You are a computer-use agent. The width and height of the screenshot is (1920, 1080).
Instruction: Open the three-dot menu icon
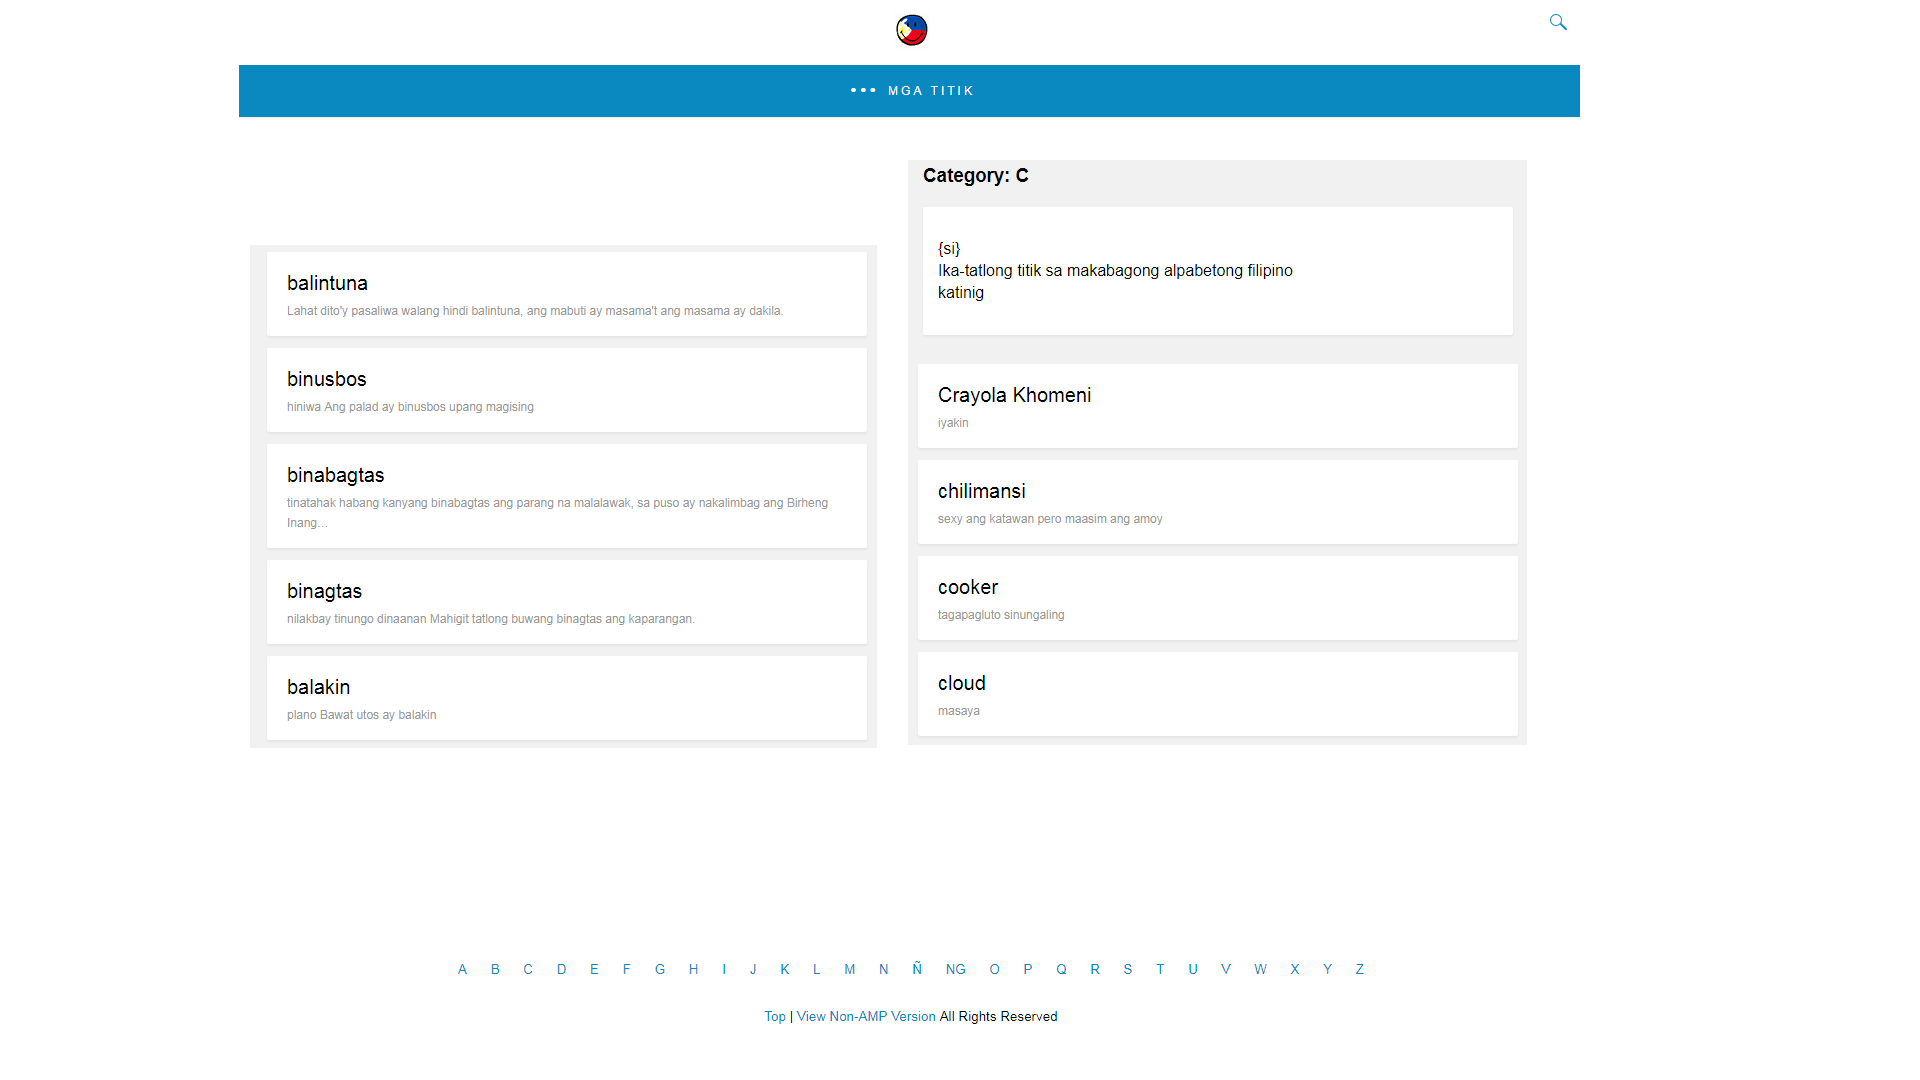[862, 91]
